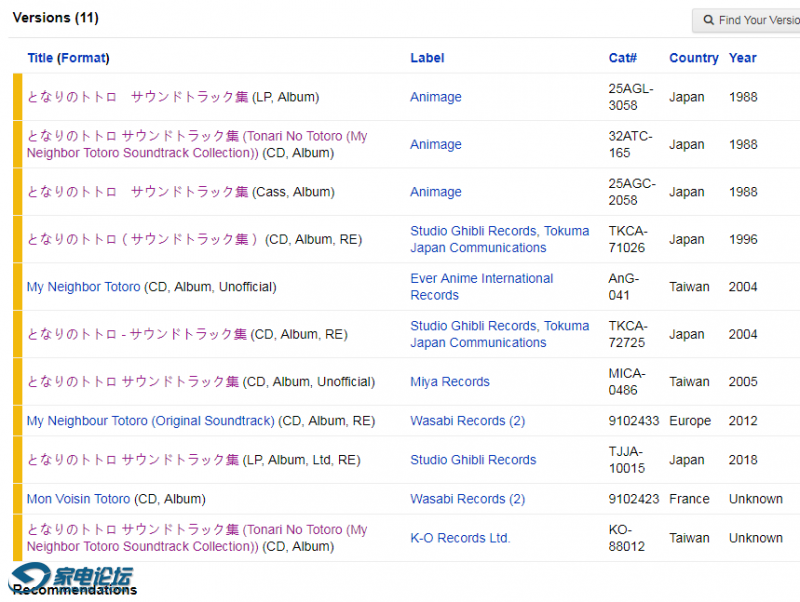Open the 1988 LP, Album version title

coord(138,97)
